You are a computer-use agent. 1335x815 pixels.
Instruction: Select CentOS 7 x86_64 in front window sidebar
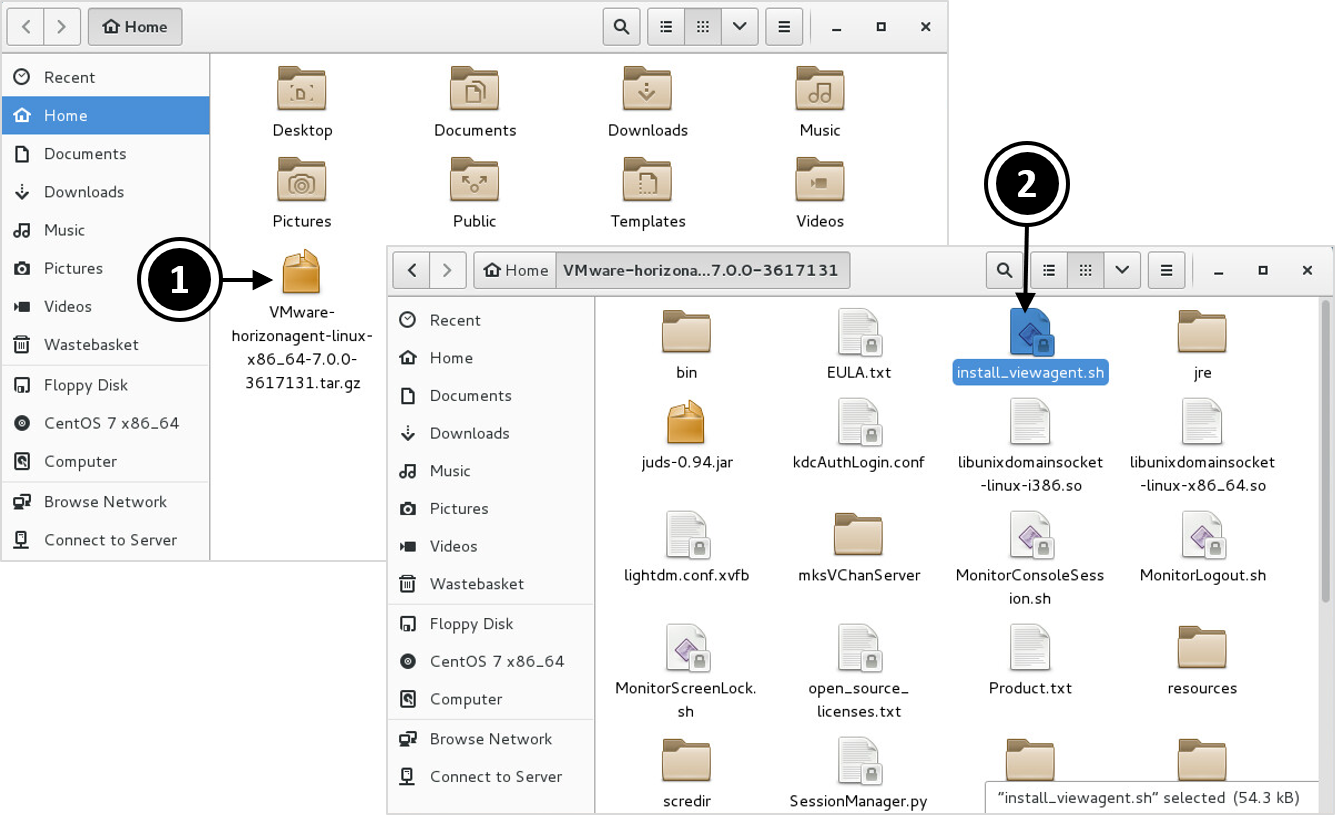491,661
